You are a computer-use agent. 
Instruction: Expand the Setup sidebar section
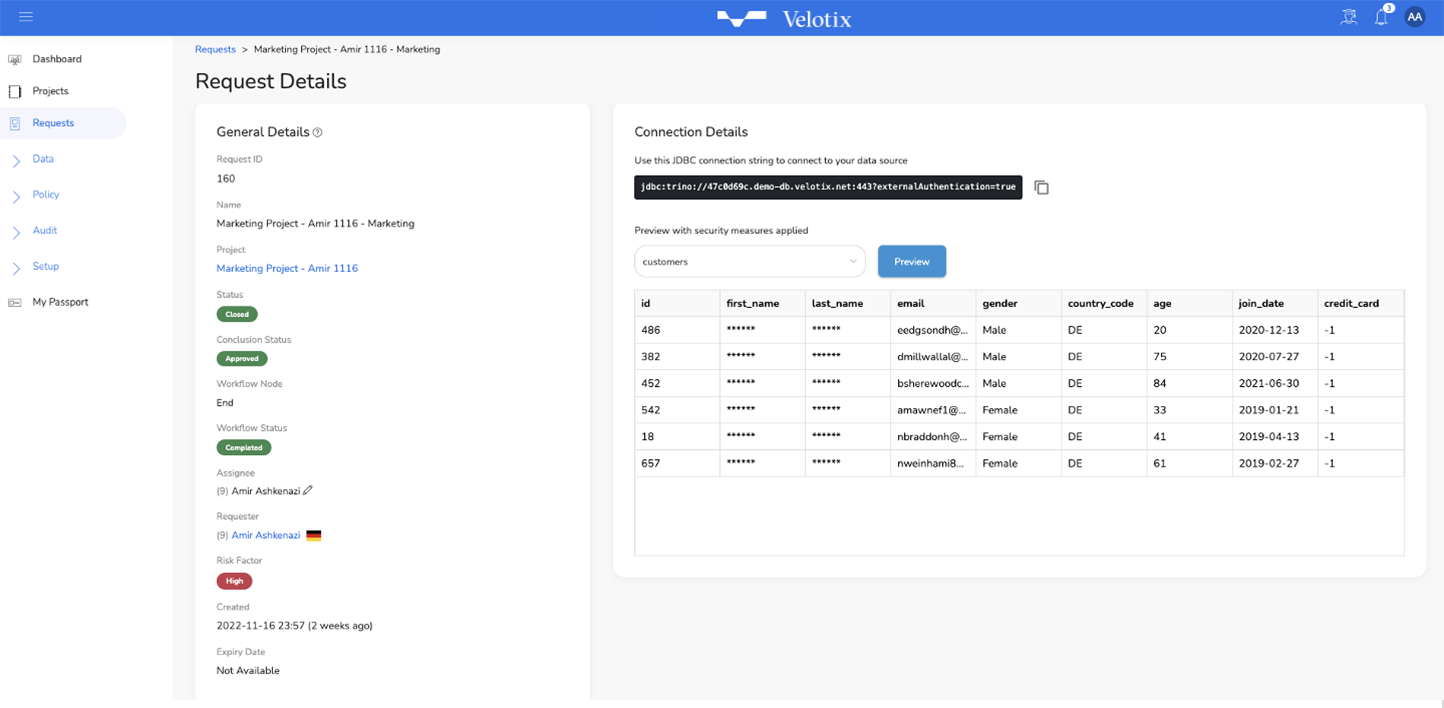(45, 267)
